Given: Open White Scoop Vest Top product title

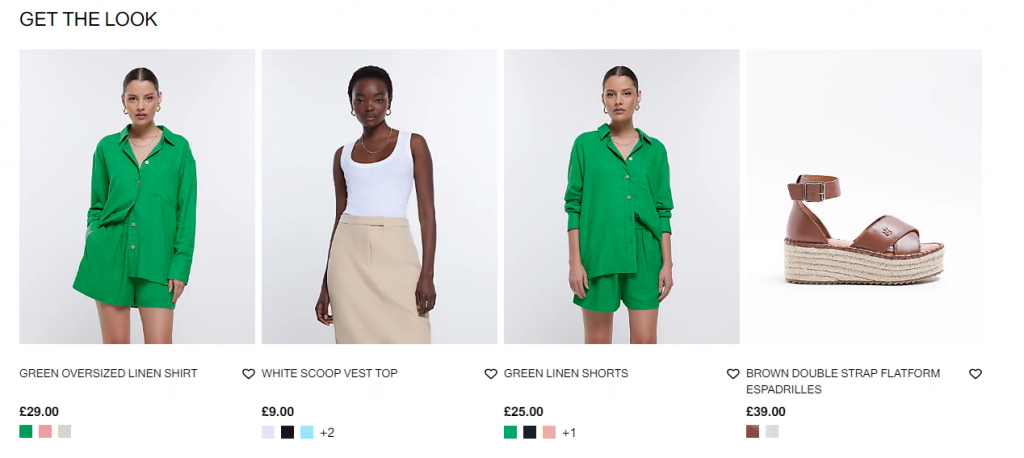Looking at the screenshot, I should point(329,374).
